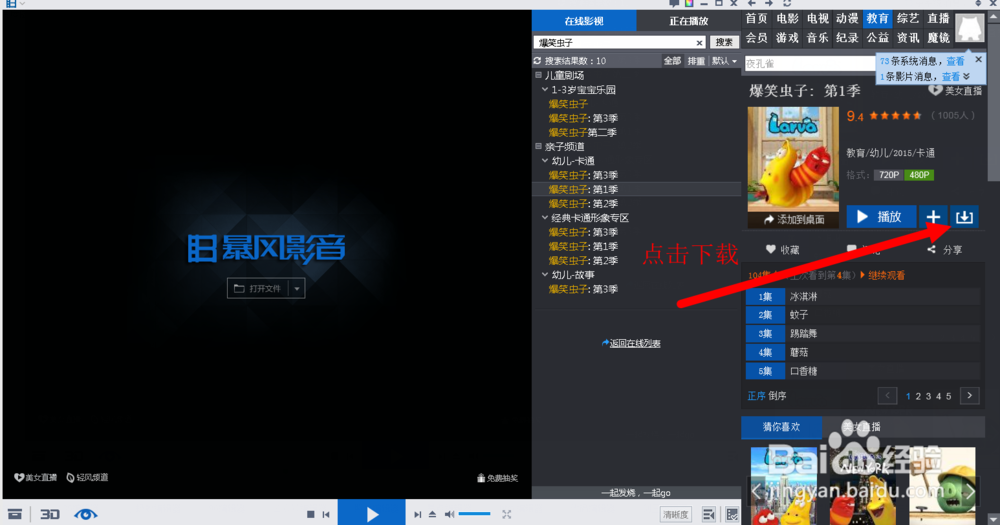Open the user avatar icon at top right
The width and height of the screenshot is (1000, 525).
[969, 28]
